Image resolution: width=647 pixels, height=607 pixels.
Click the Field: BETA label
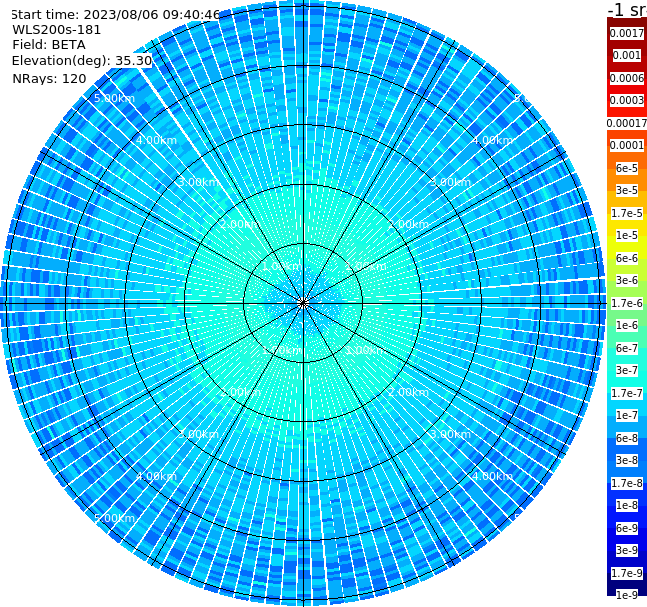point(49,45)
